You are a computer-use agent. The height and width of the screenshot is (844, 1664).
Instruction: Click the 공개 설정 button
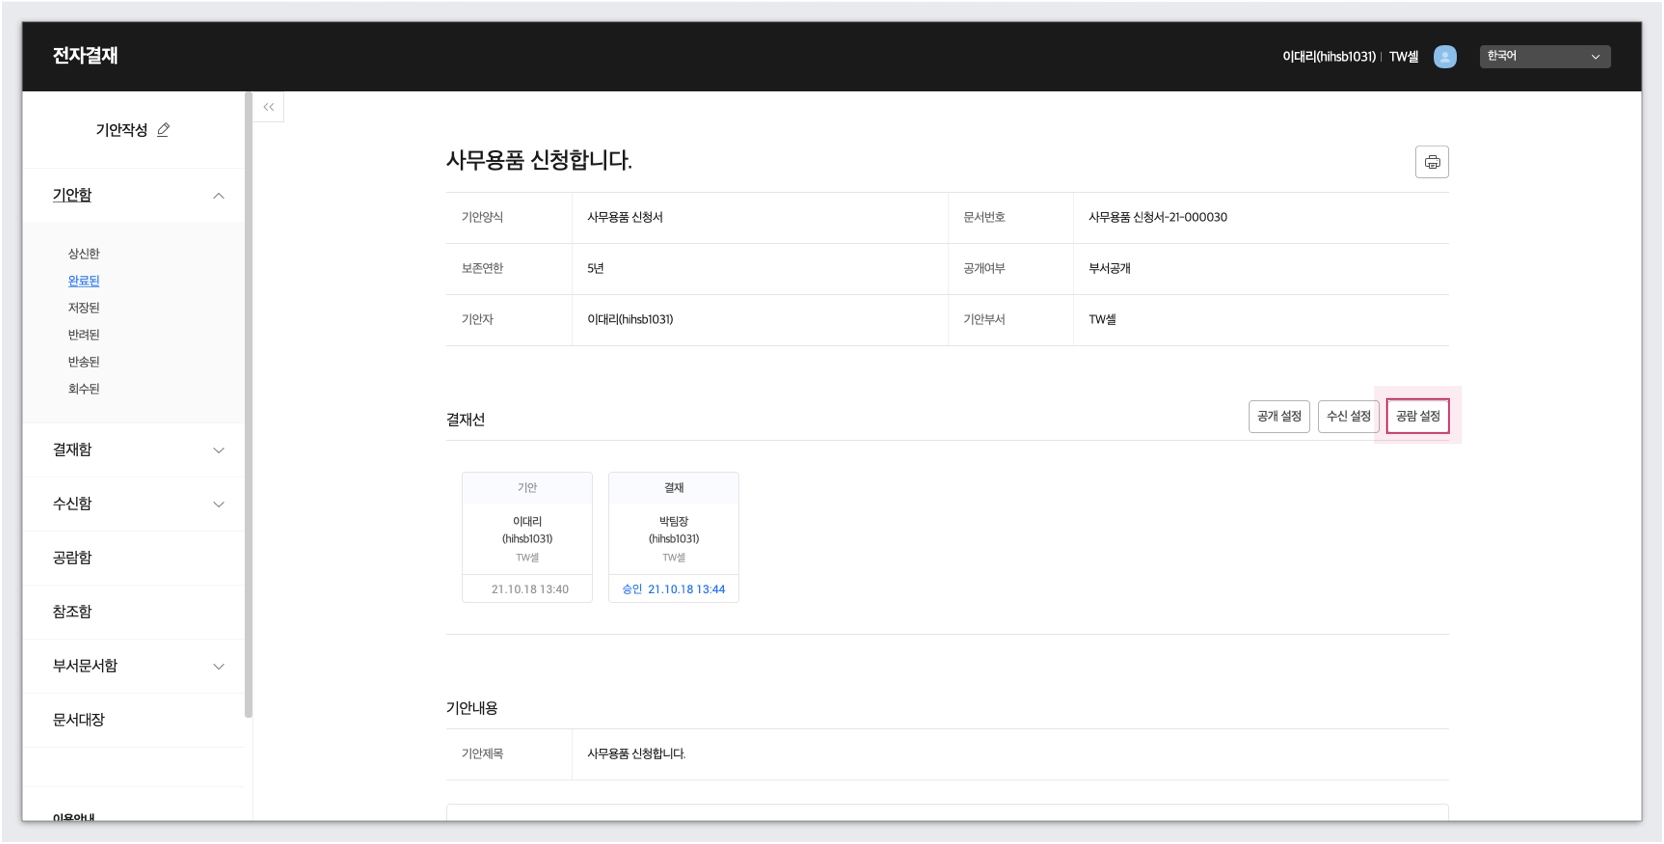pos(1279,416)
